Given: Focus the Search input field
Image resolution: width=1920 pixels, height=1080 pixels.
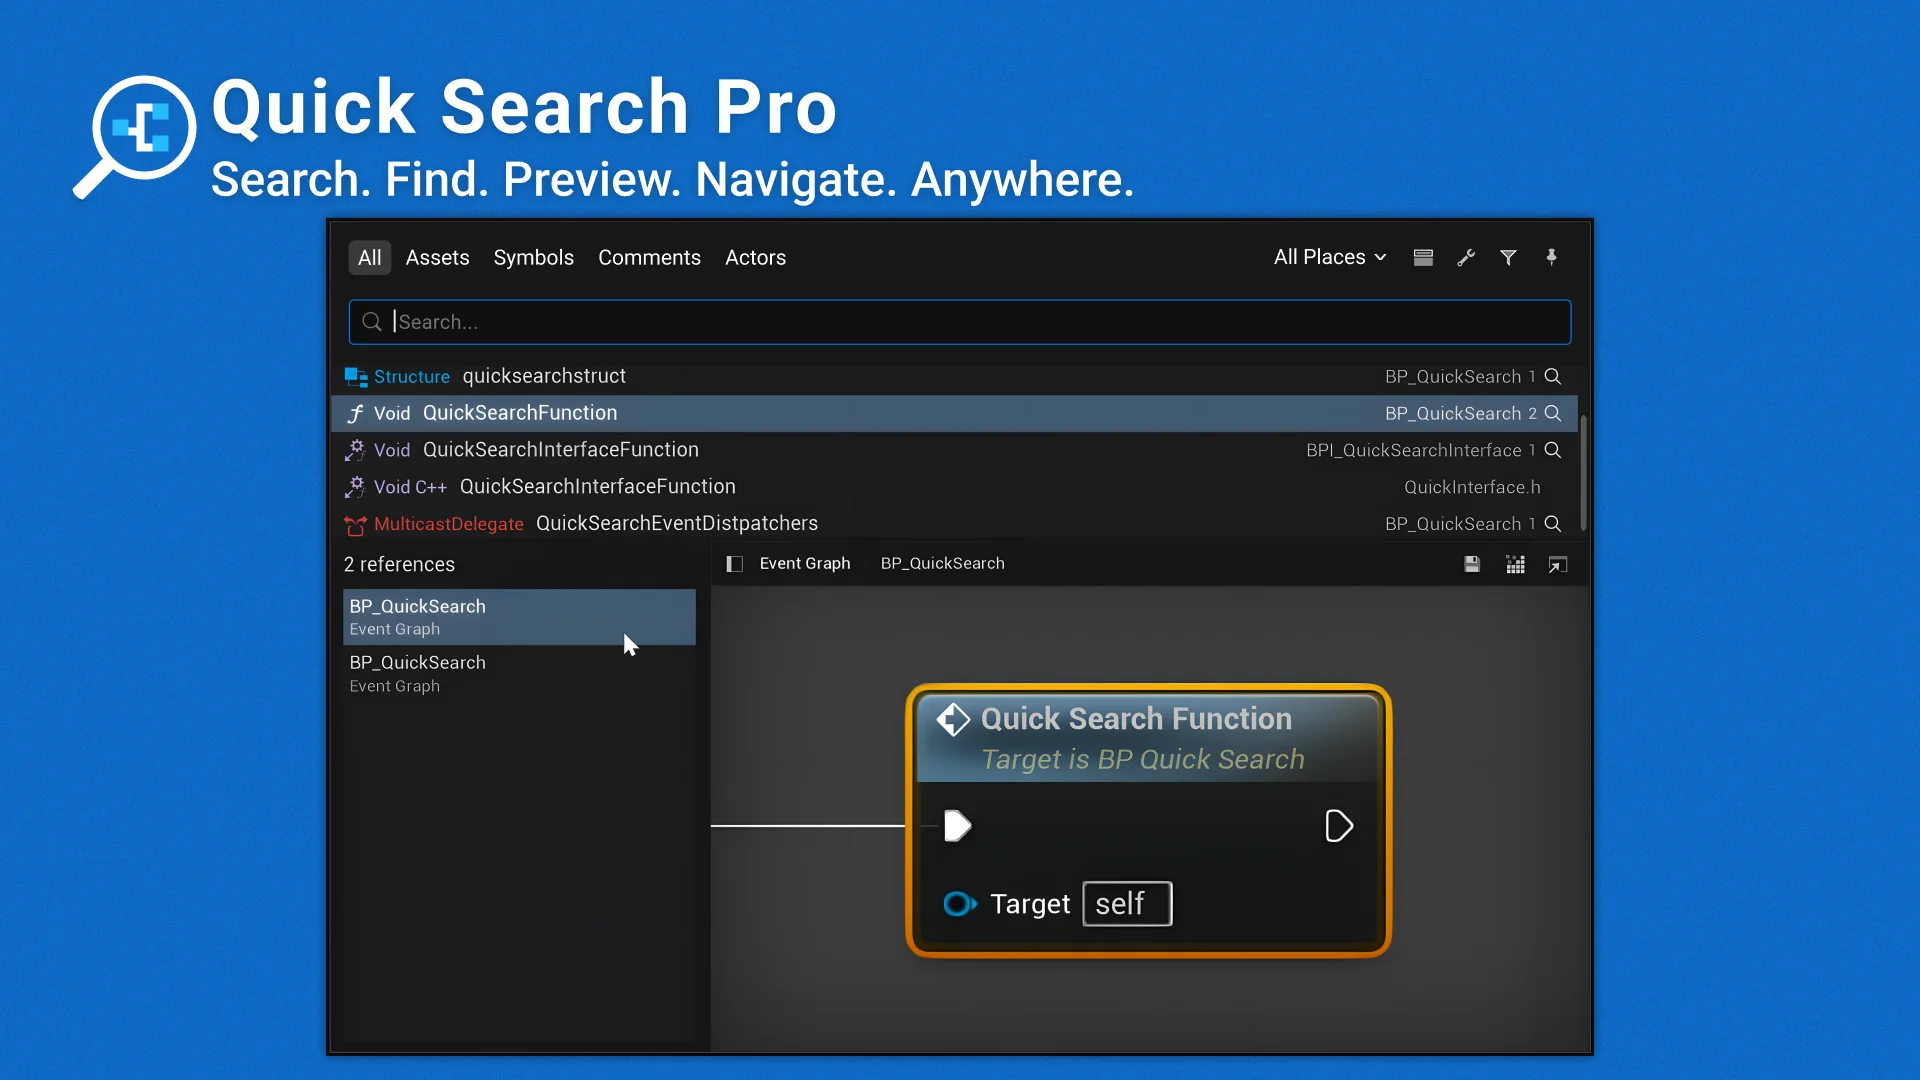Looking at the screenshot, I should tap(960, 322).
